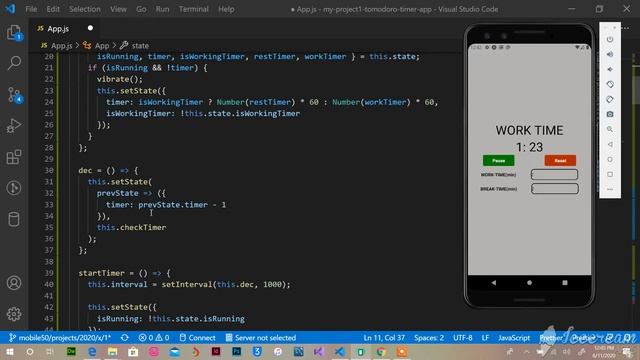Viewport: 640px width, 360px height.
Task: Tap the phone's Back navigation button
Action: [x=493, y=282]
